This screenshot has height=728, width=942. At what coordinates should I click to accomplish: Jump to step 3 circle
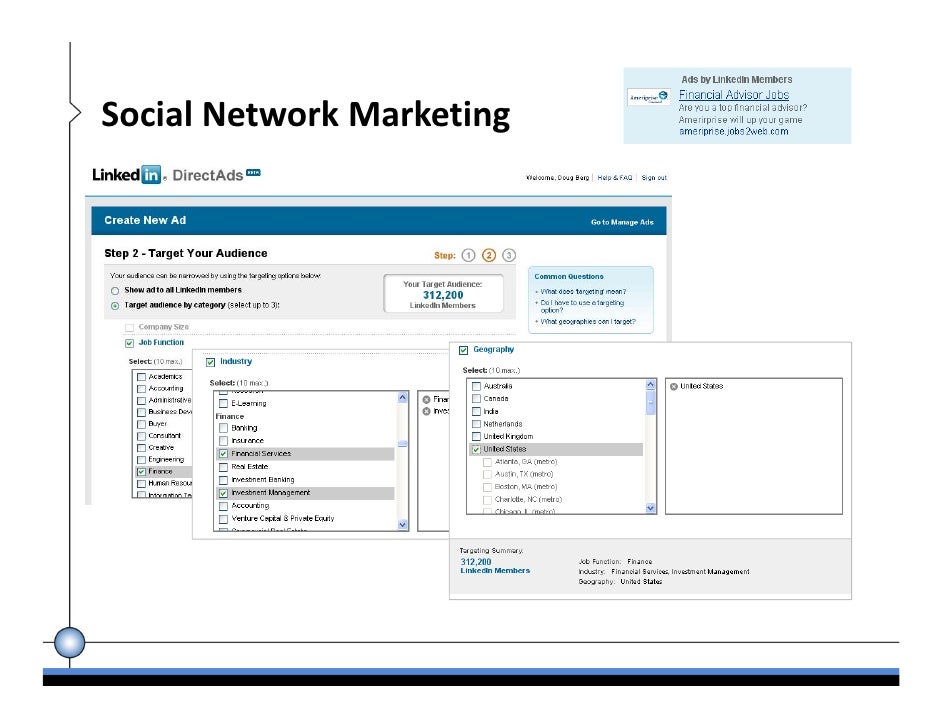pos(509,255)
